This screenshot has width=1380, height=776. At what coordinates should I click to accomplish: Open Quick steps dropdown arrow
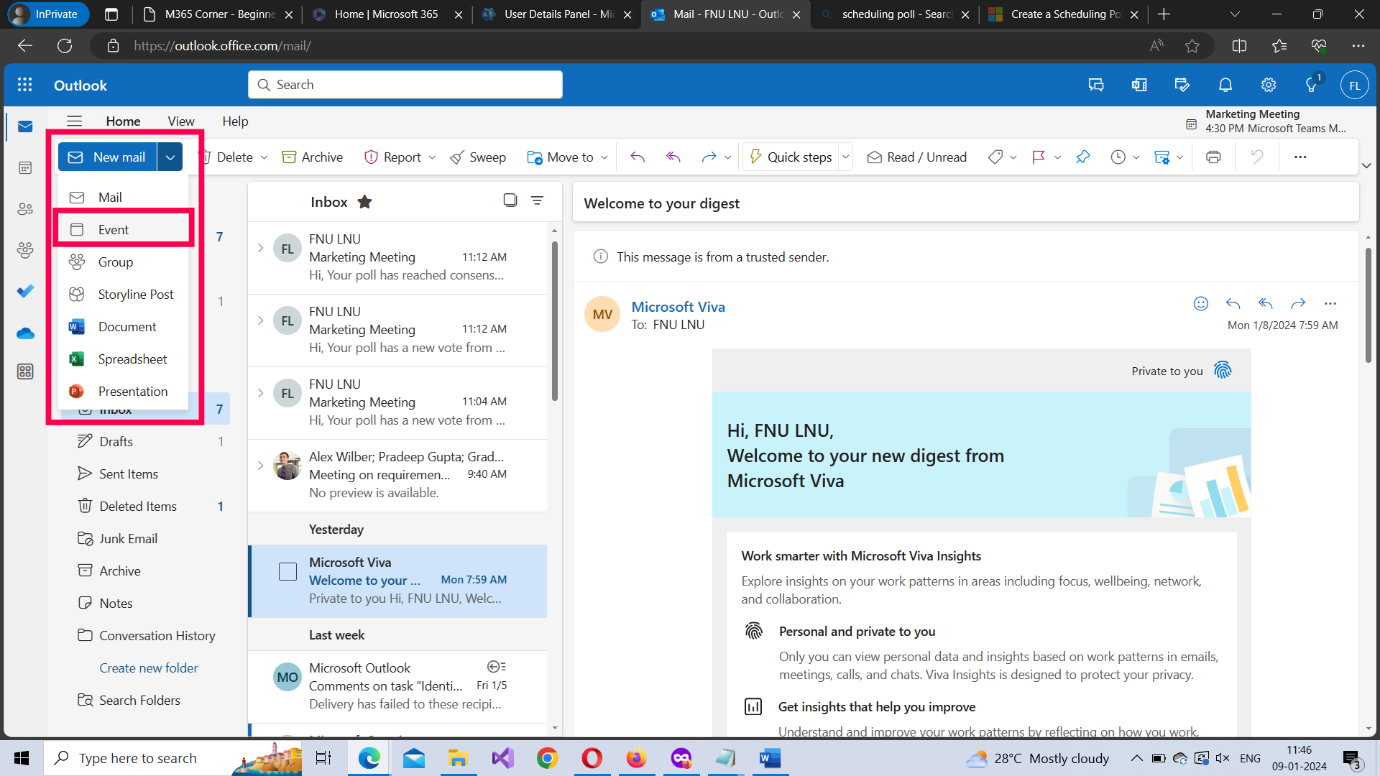[845, 157]
